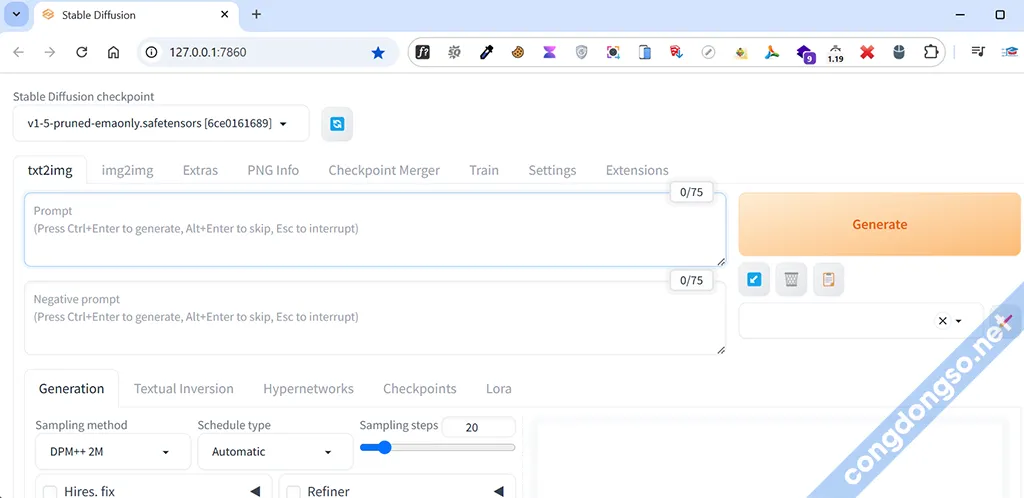Click the address bar showing 127.0.0.1:7860
The image size is (1024, 498).
(268, 52)
